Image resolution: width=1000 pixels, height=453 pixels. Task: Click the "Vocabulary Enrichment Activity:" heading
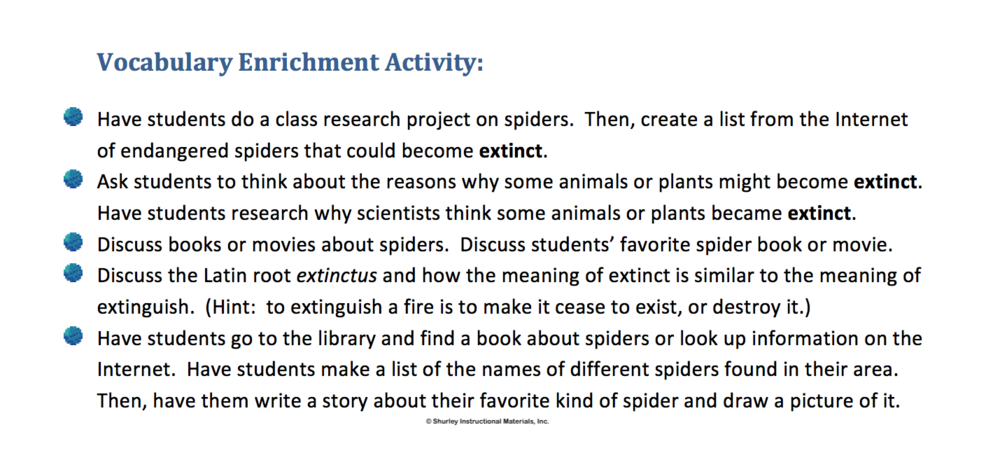[290, 64]
